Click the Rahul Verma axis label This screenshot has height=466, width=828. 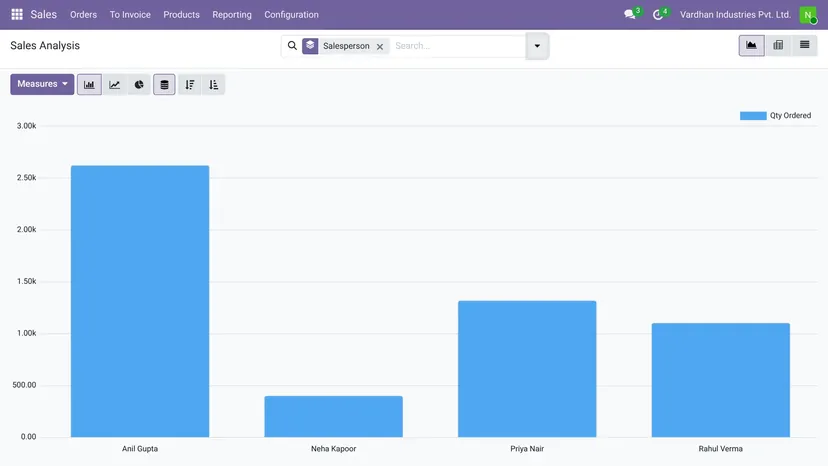click(x=720, y=449)
